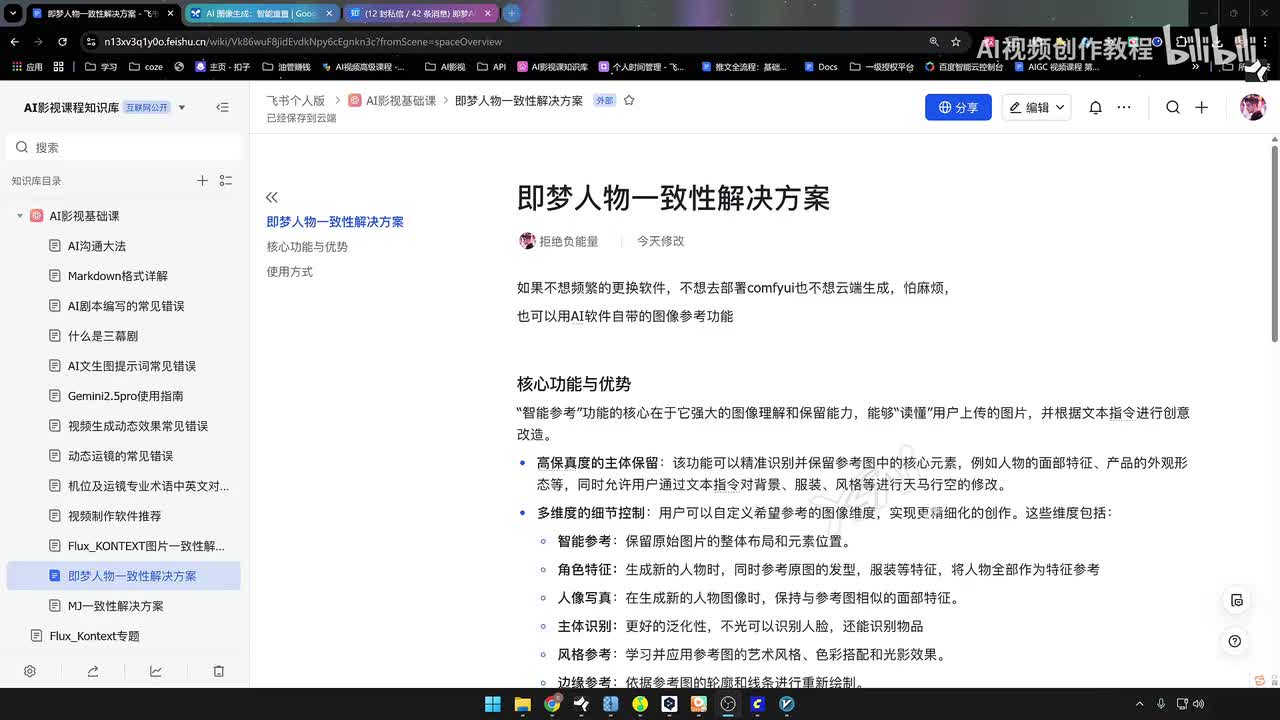Bookmark this page with star icon

coord(956,42)
